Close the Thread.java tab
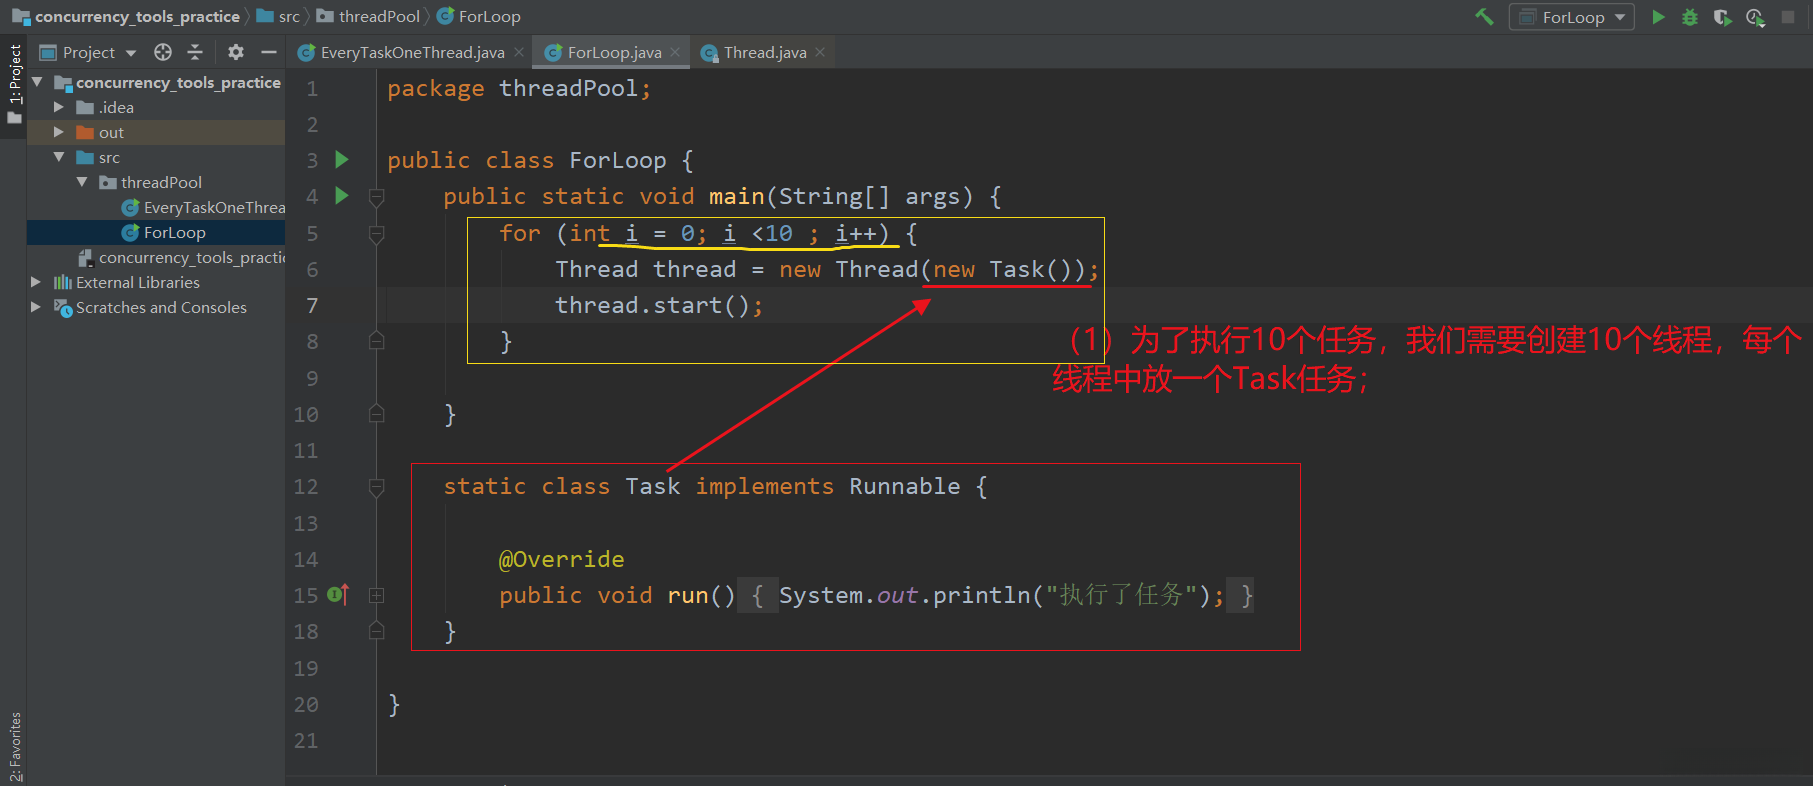 (x=820, y=52)
